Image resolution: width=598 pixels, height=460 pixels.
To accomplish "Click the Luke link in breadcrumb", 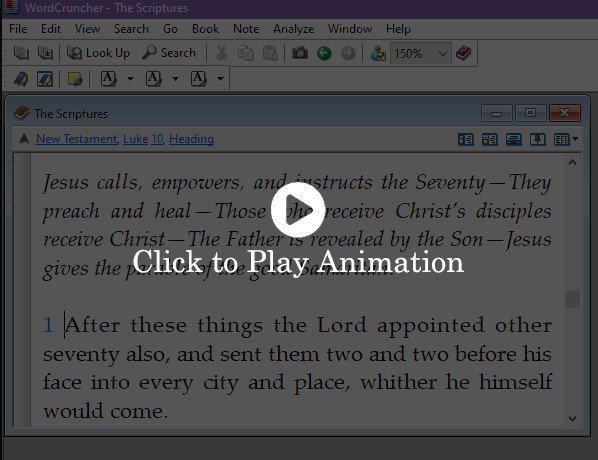I will (135, 139).
